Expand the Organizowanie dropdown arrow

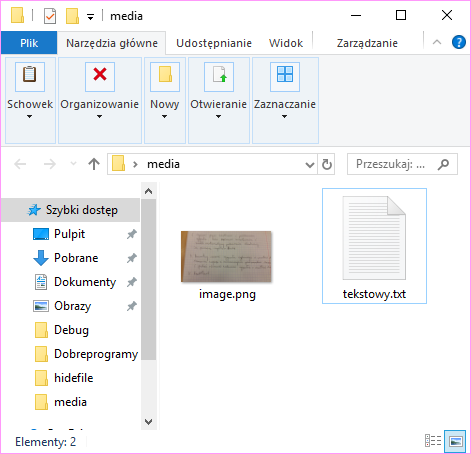point(99,116)
